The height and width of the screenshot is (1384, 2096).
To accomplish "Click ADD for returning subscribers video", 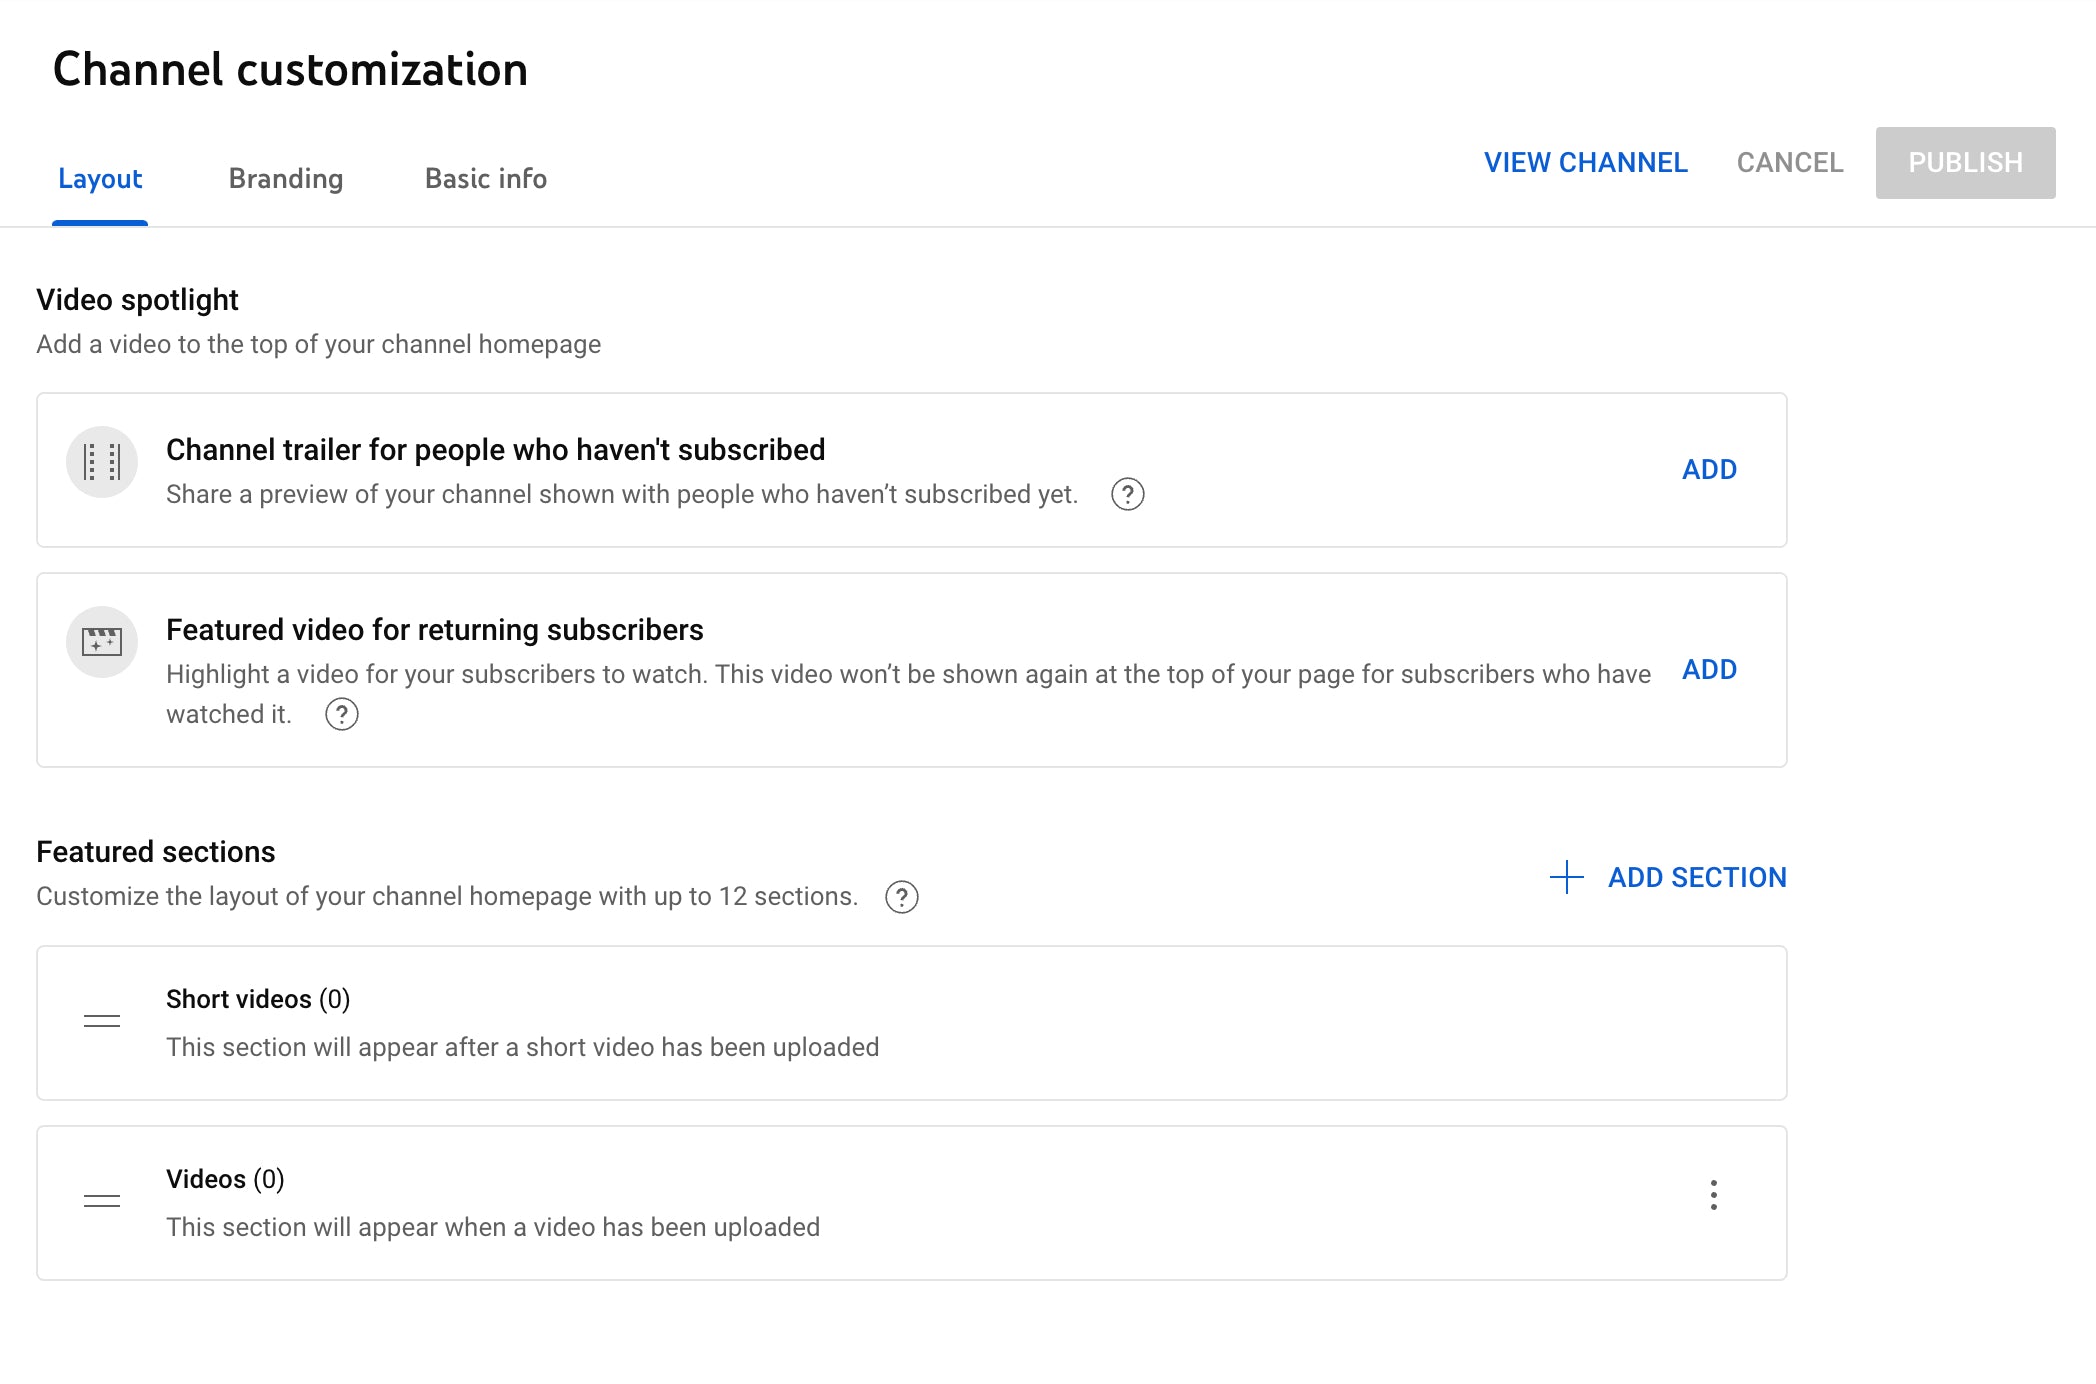I will [1710, 669].
